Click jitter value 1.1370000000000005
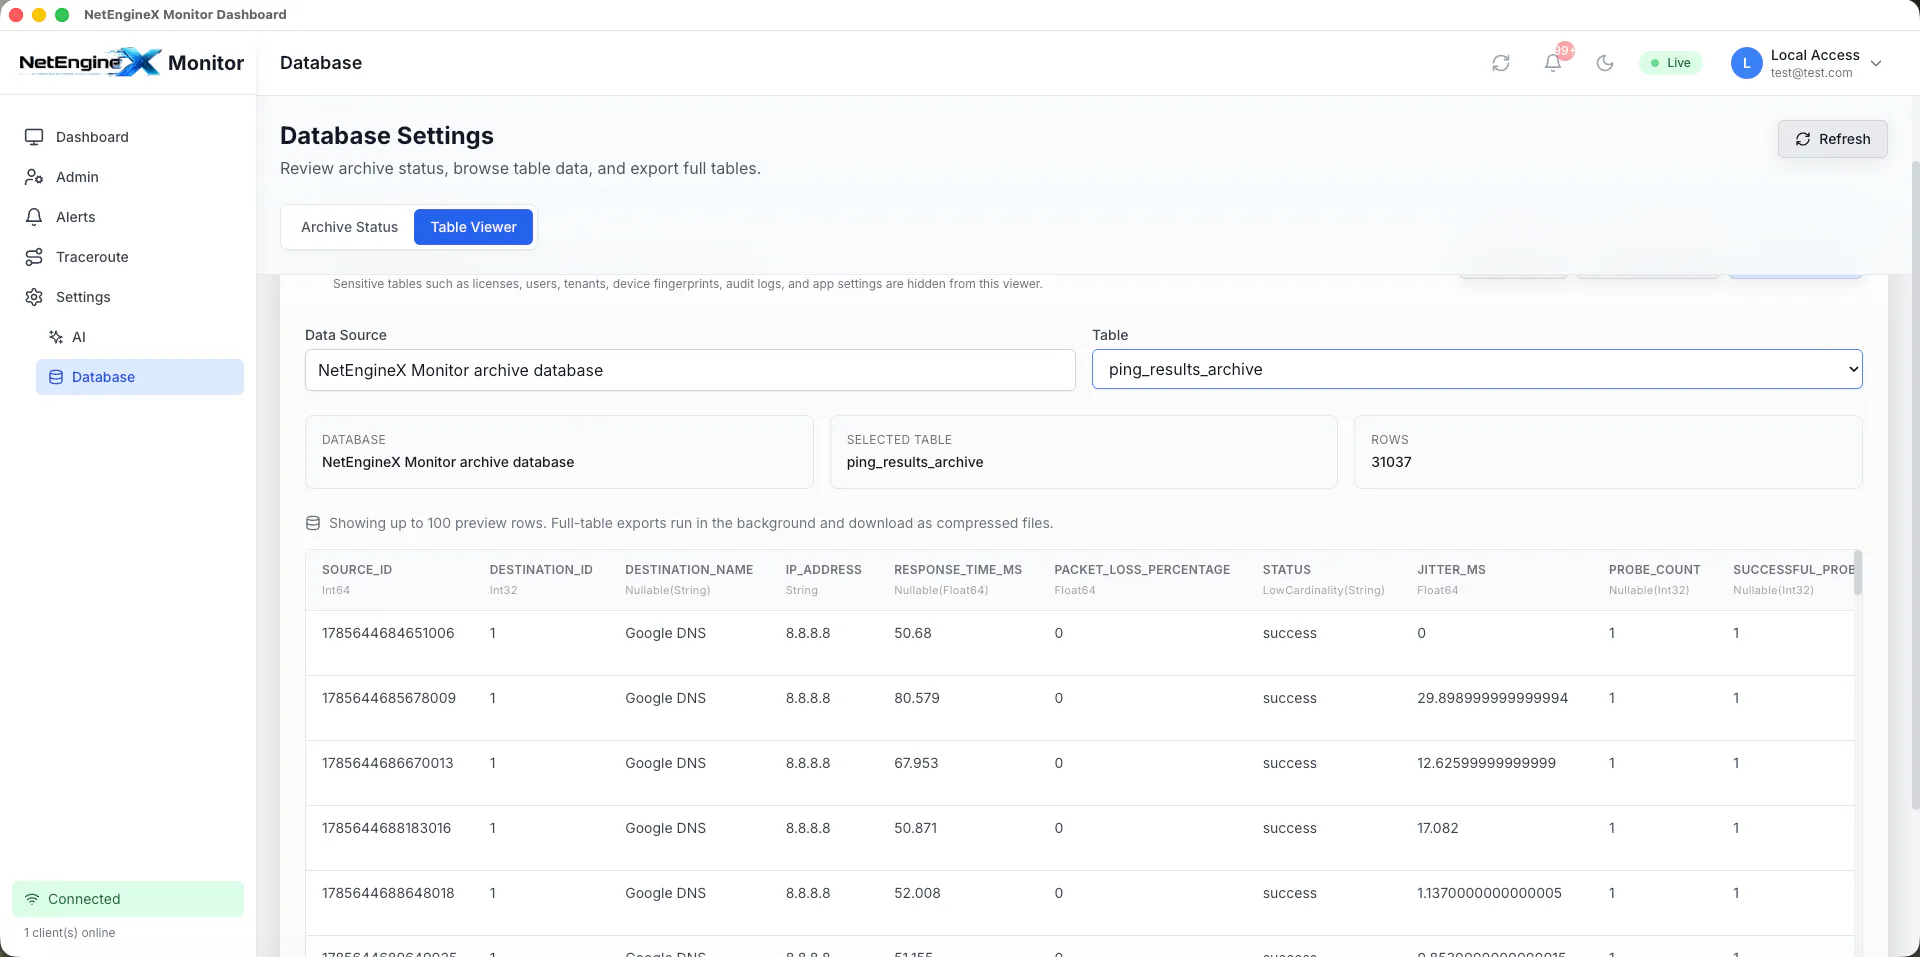This screenshot has width=1920, height=957. [x=1489, y=893]
